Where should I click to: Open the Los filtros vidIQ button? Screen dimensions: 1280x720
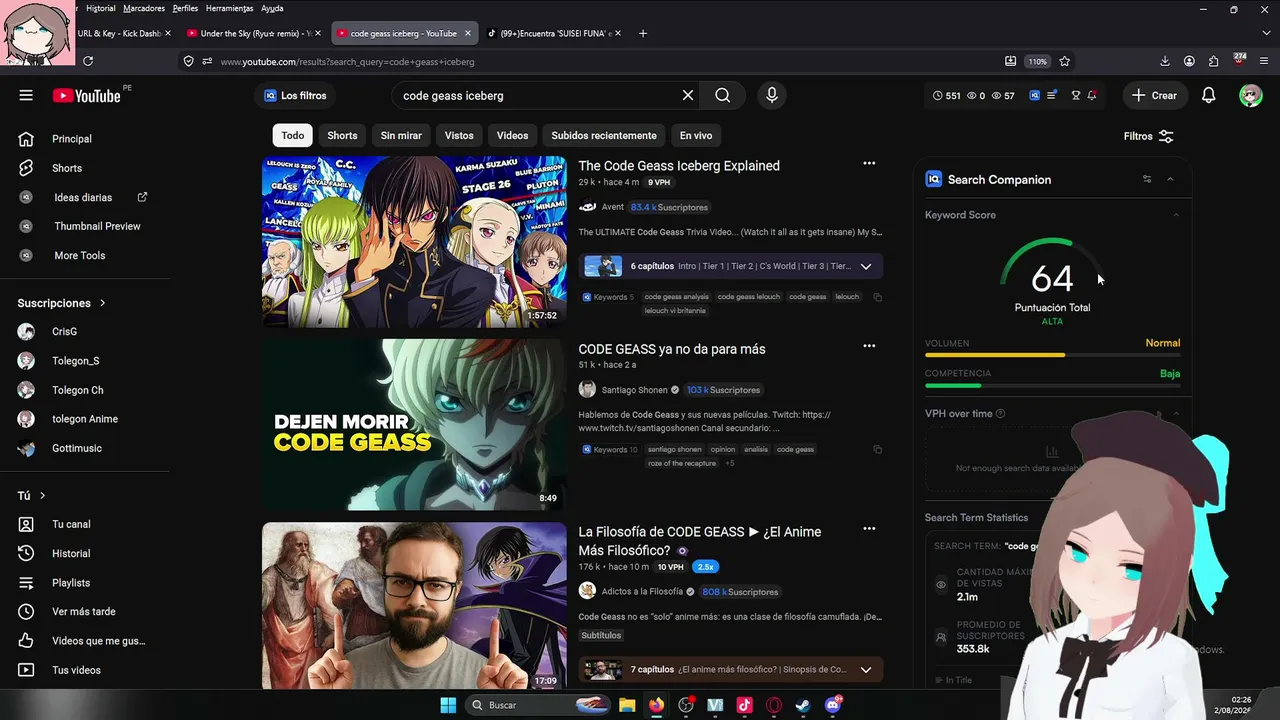pyautogui.click(x=295, y=96)
